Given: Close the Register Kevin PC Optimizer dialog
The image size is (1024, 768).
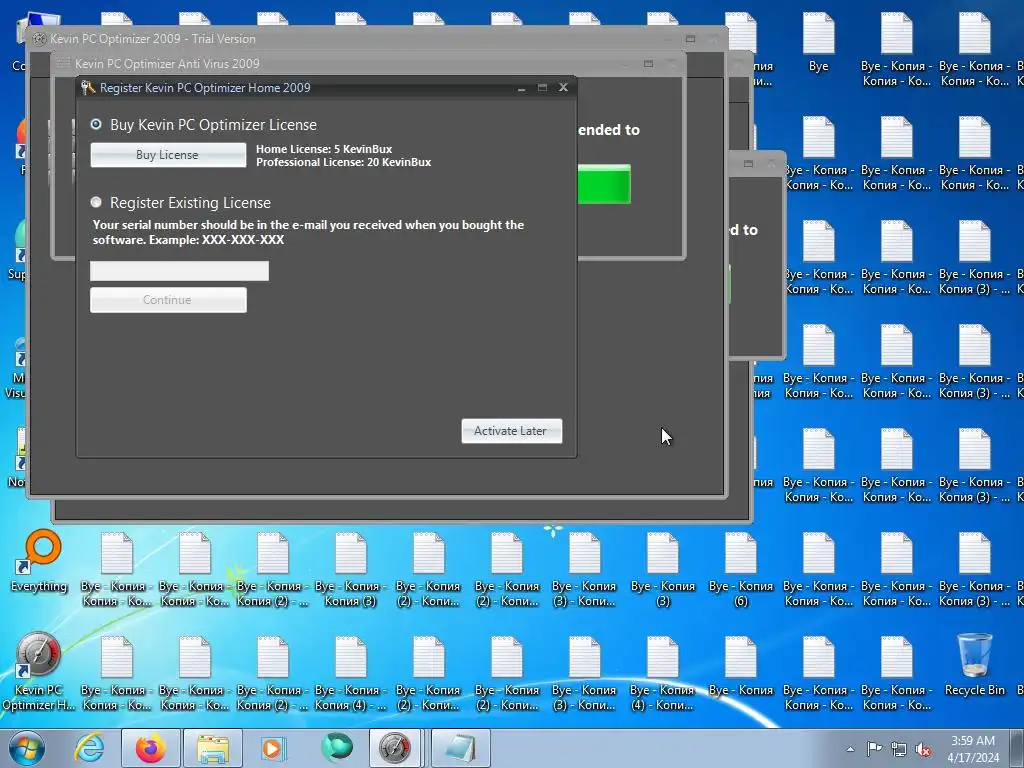Looking at the screenshot, I should click(563, 87).
